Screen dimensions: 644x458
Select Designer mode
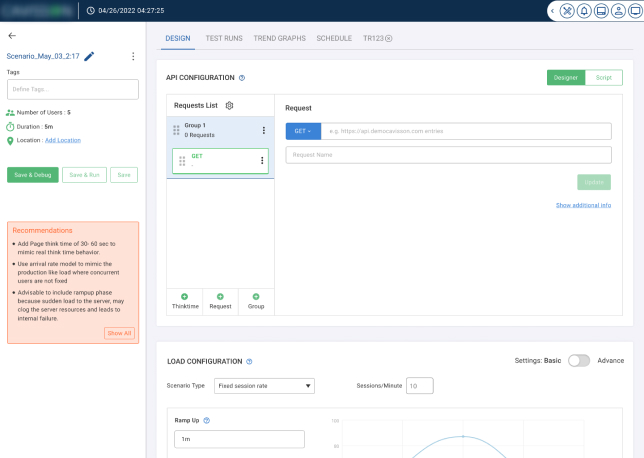(565, 77)
